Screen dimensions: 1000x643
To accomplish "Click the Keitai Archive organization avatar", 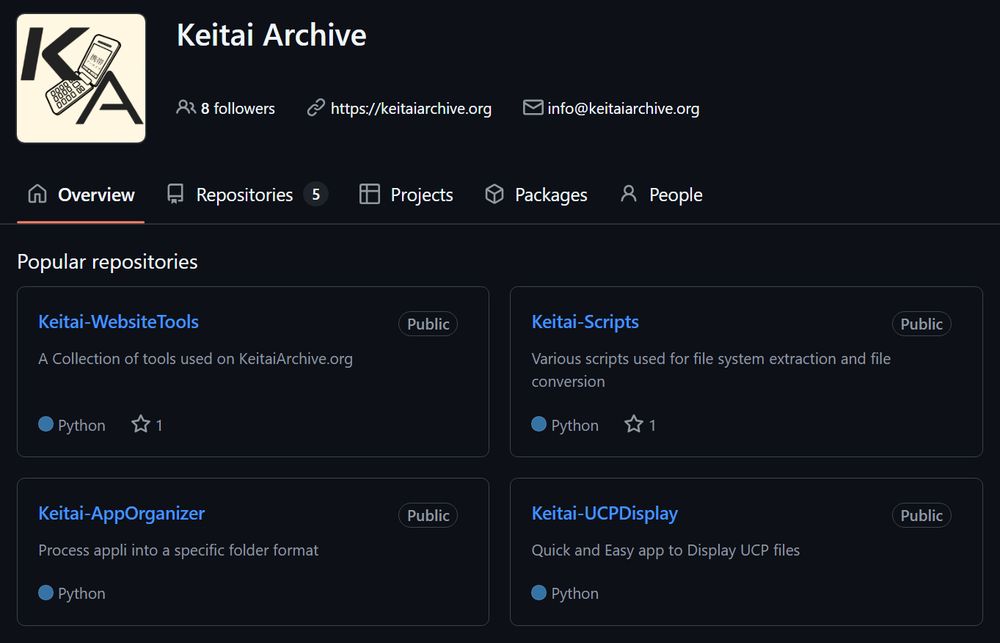I will (x=81, y=78).
